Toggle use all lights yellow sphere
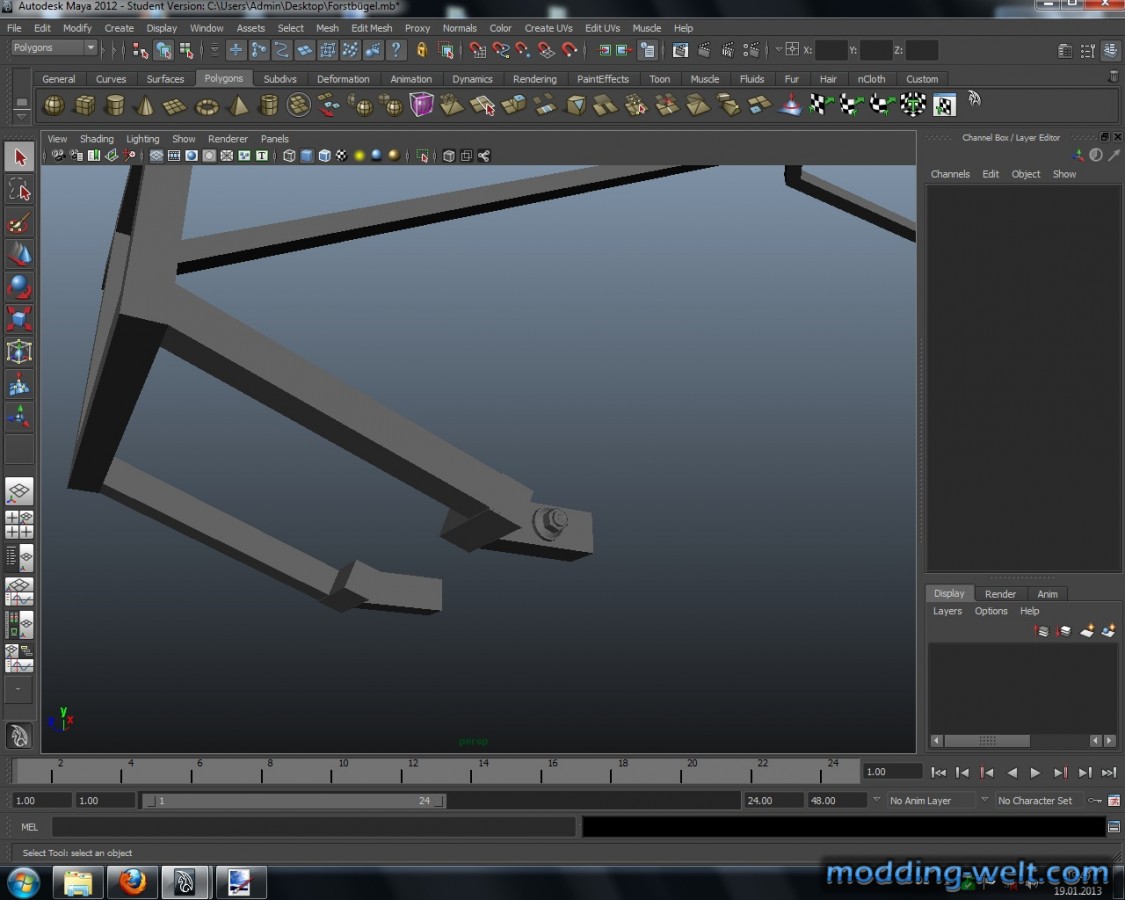This screenshot has height=900, width=1125. pyautogui.click(x=359, y=156)
